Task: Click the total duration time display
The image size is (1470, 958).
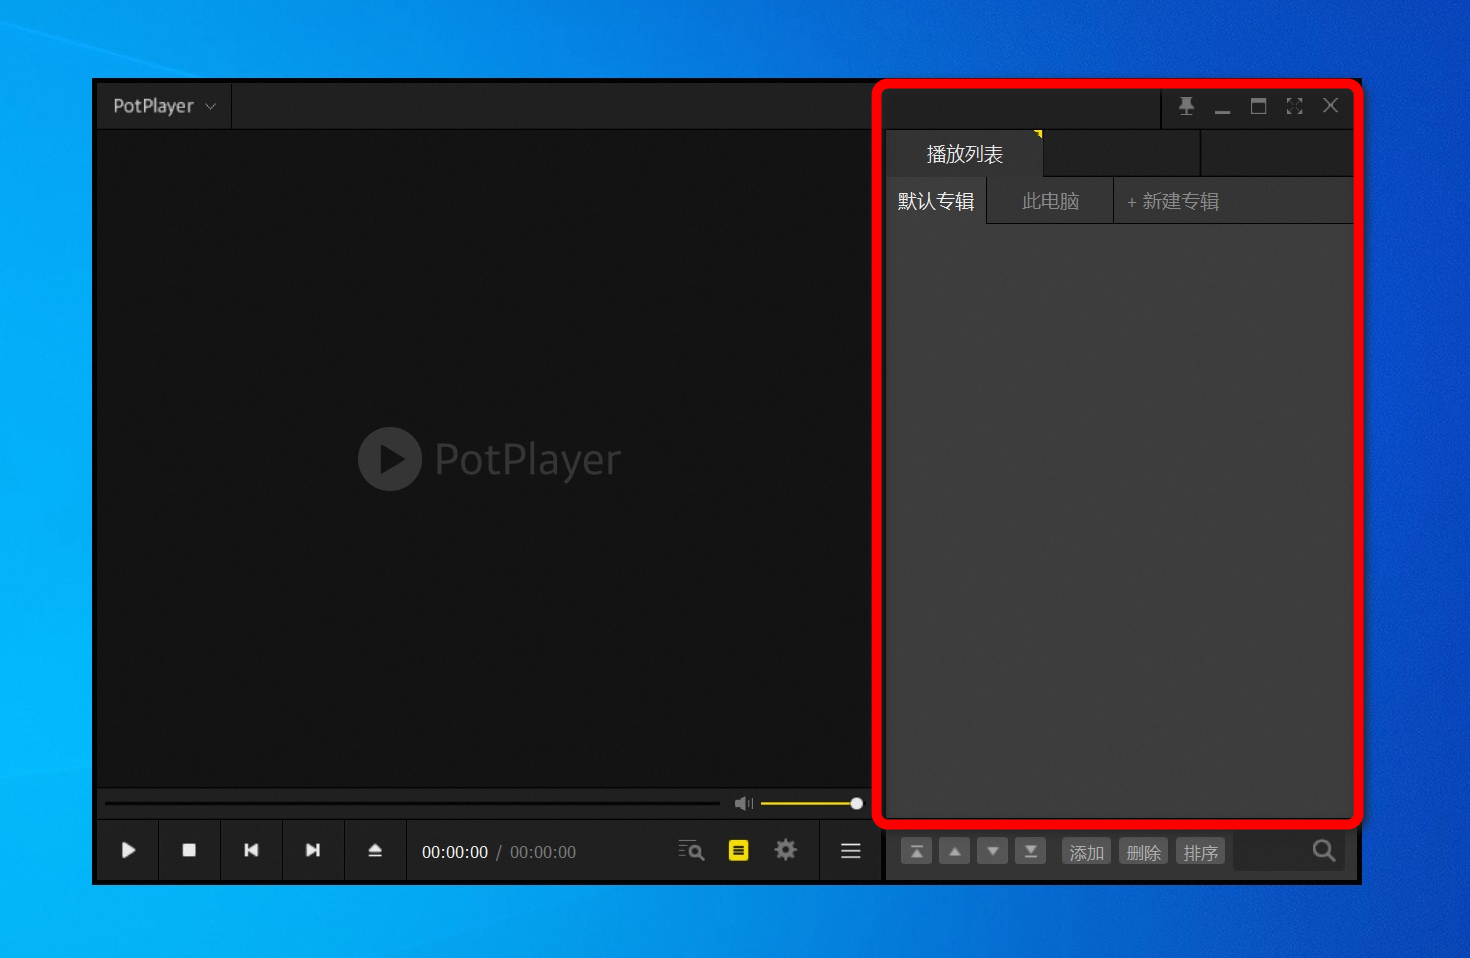Action: 543,852
